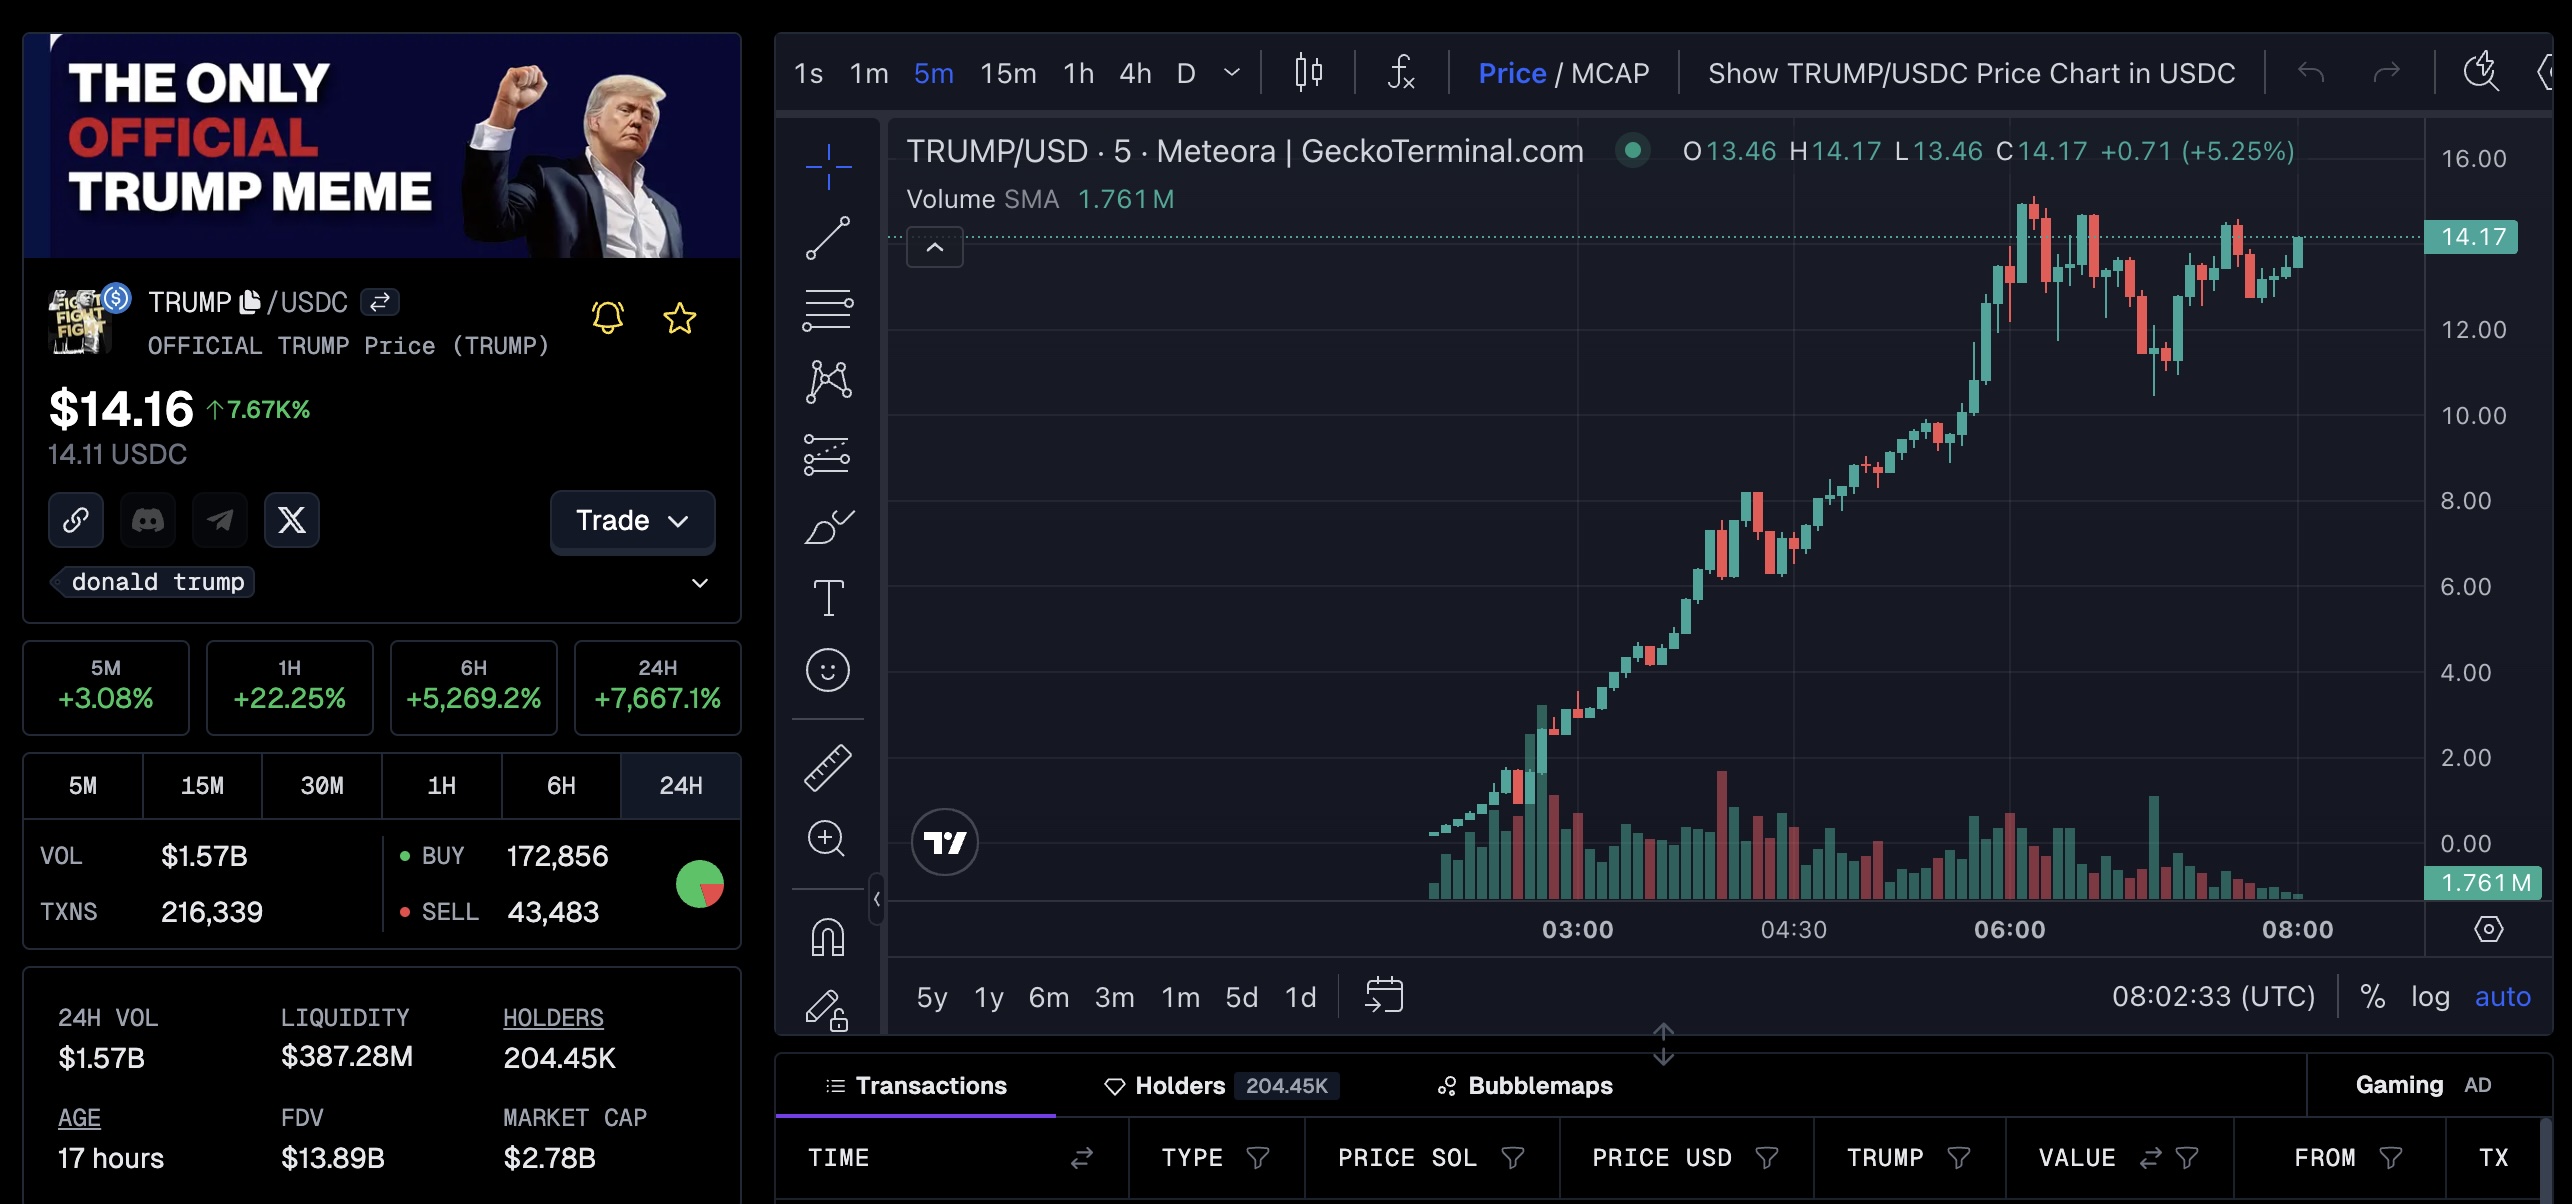Select the trend line drawing tool
The height and width of the screenshot is (1204, 2572).
[828, 238]
